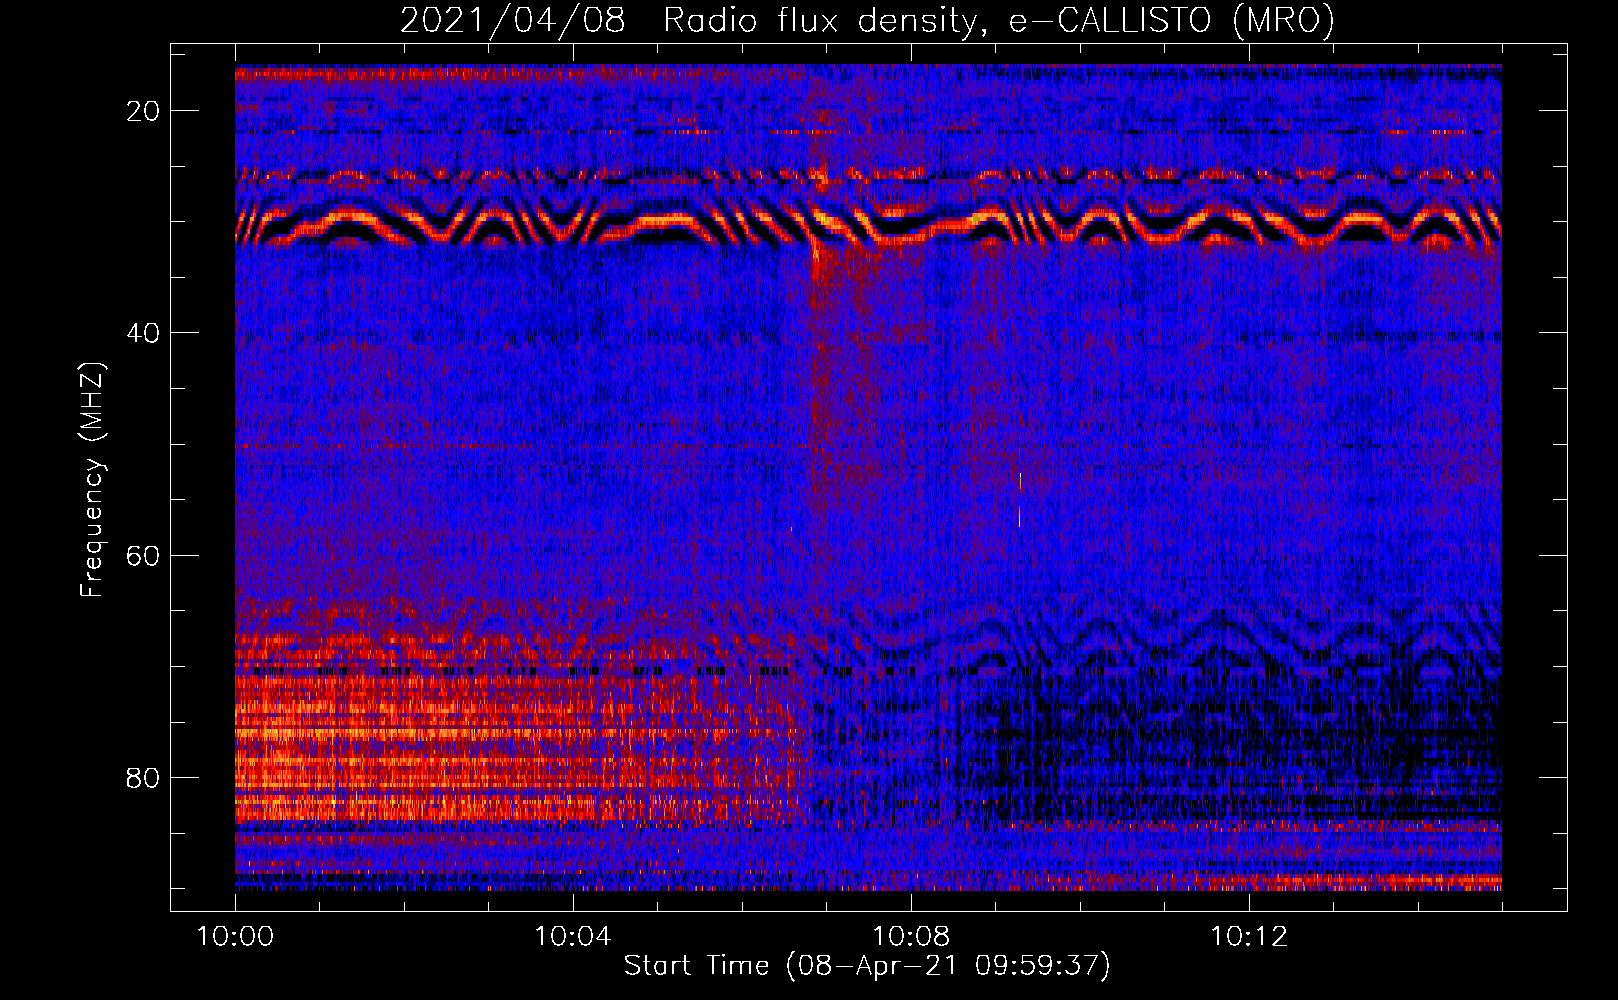Click the "Frequency (MHZ)" y-axis label
The width and height of the screenshot is (1618, 1000).
[x=92, y=480]
